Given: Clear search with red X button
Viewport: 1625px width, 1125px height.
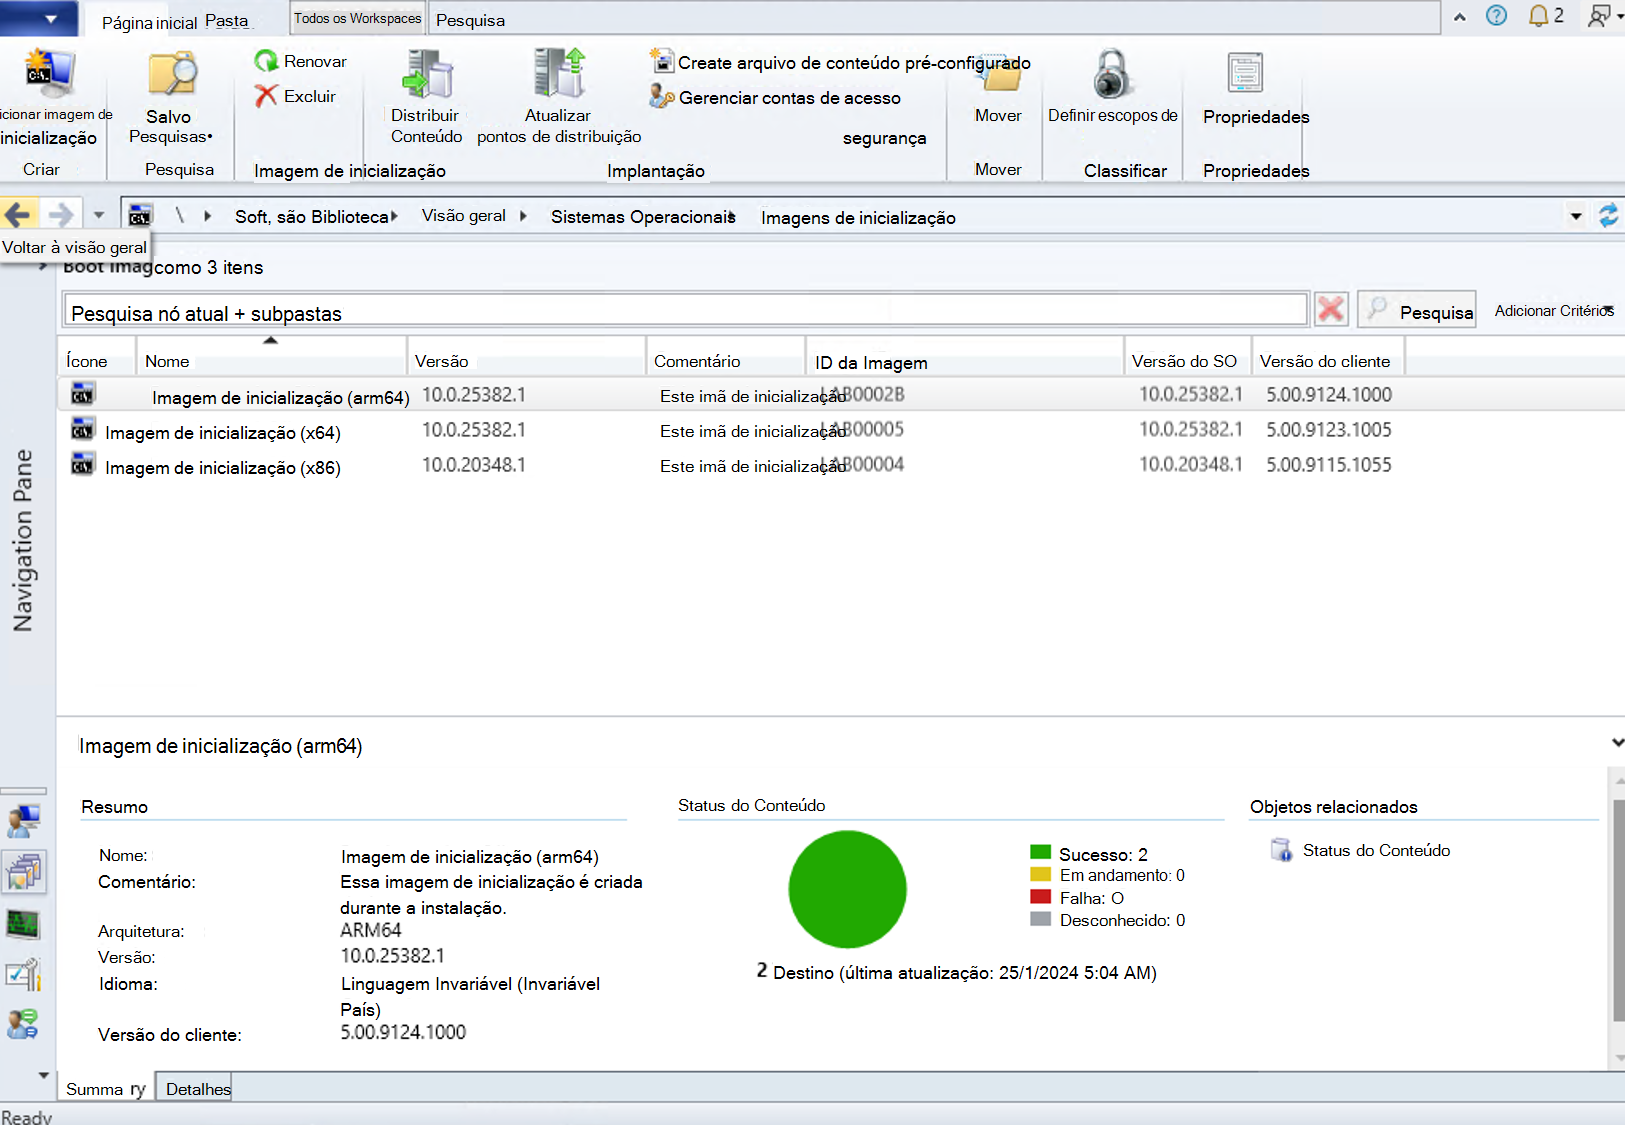Looking at the screenshot, I should click(1331, 310).
